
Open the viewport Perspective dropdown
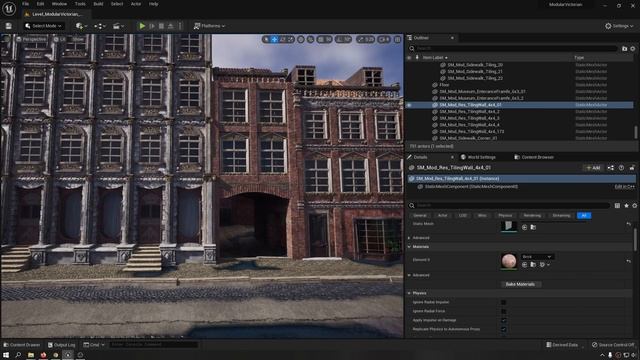coord(31,39)
